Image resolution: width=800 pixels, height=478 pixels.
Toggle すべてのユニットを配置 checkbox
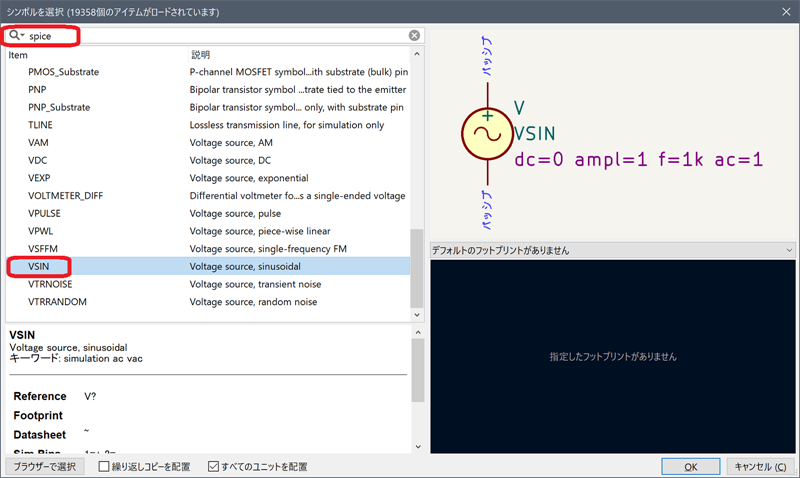(213, 466)
